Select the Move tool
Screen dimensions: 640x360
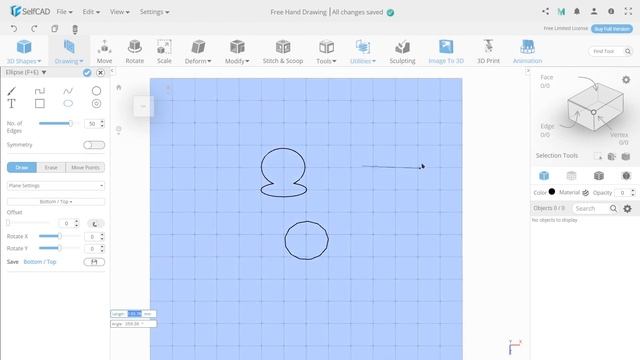104,51
